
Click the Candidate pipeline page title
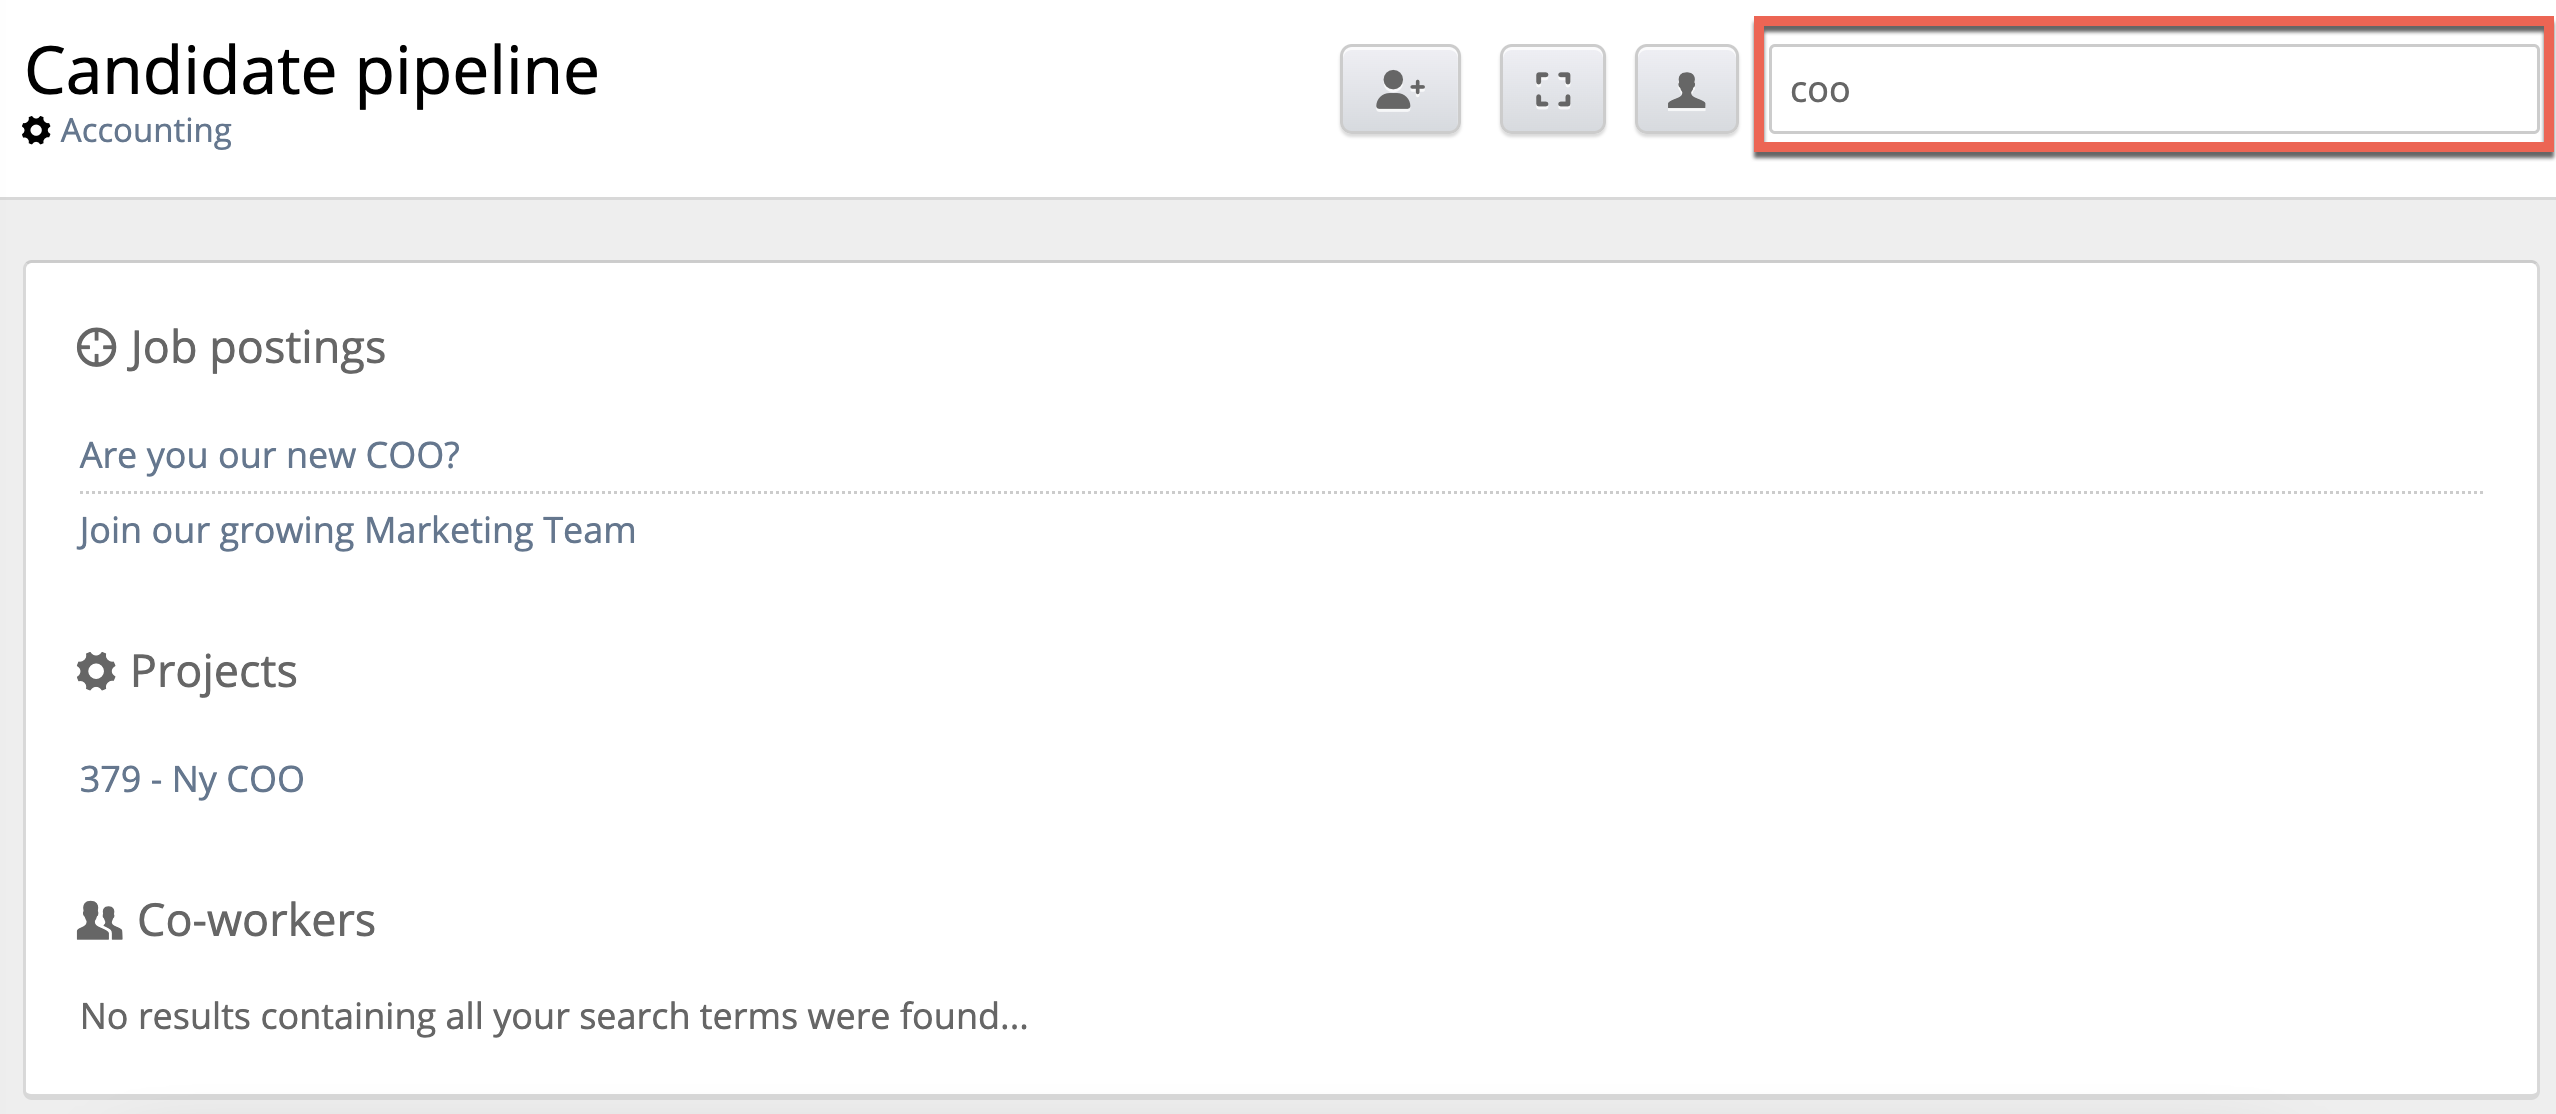tap(311, 70)
